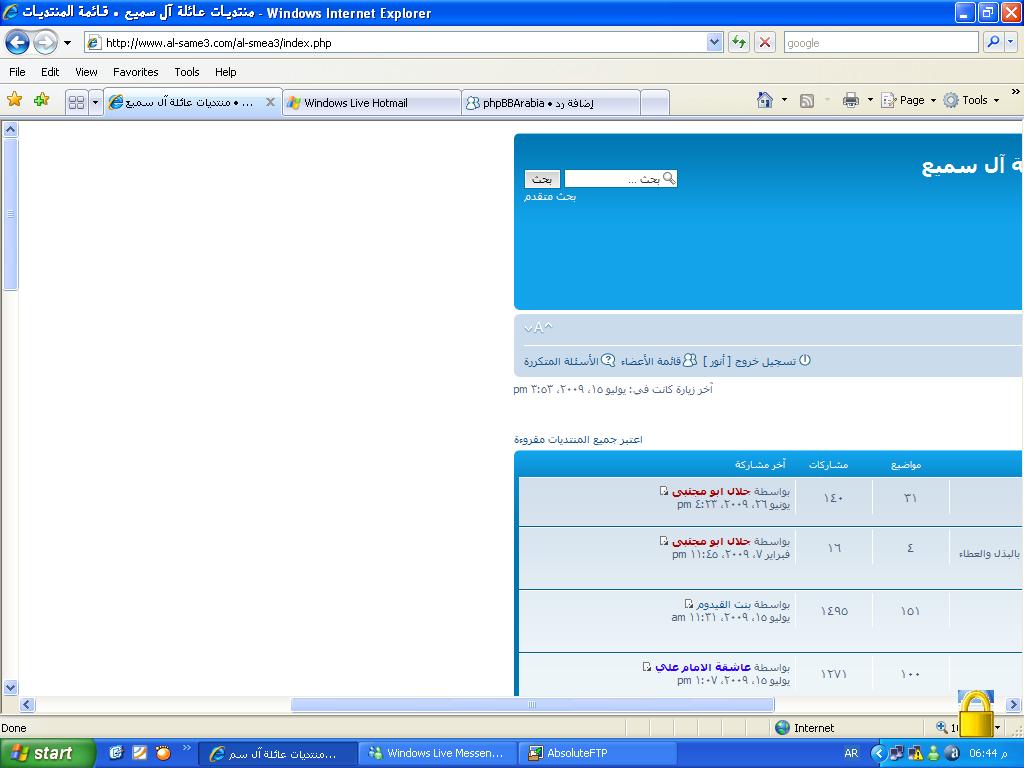Click the Refresh page icon

(x=739, y=42)
